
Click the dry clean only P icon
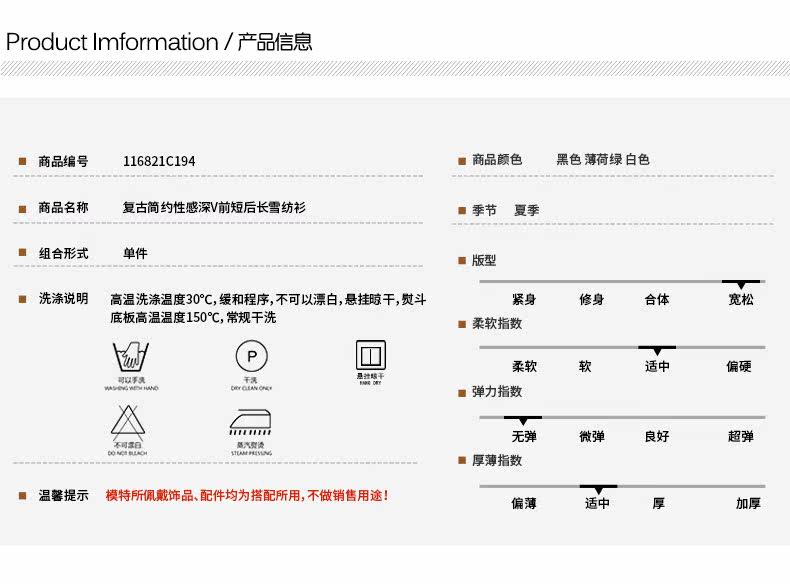tap(251, 356)
